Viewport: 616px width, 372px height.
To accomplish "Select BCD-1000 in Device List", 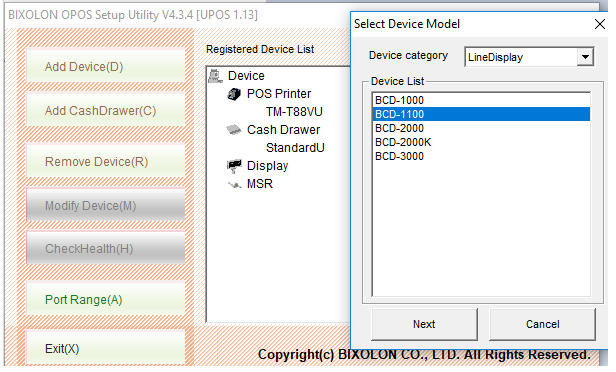I will (481, 100).
